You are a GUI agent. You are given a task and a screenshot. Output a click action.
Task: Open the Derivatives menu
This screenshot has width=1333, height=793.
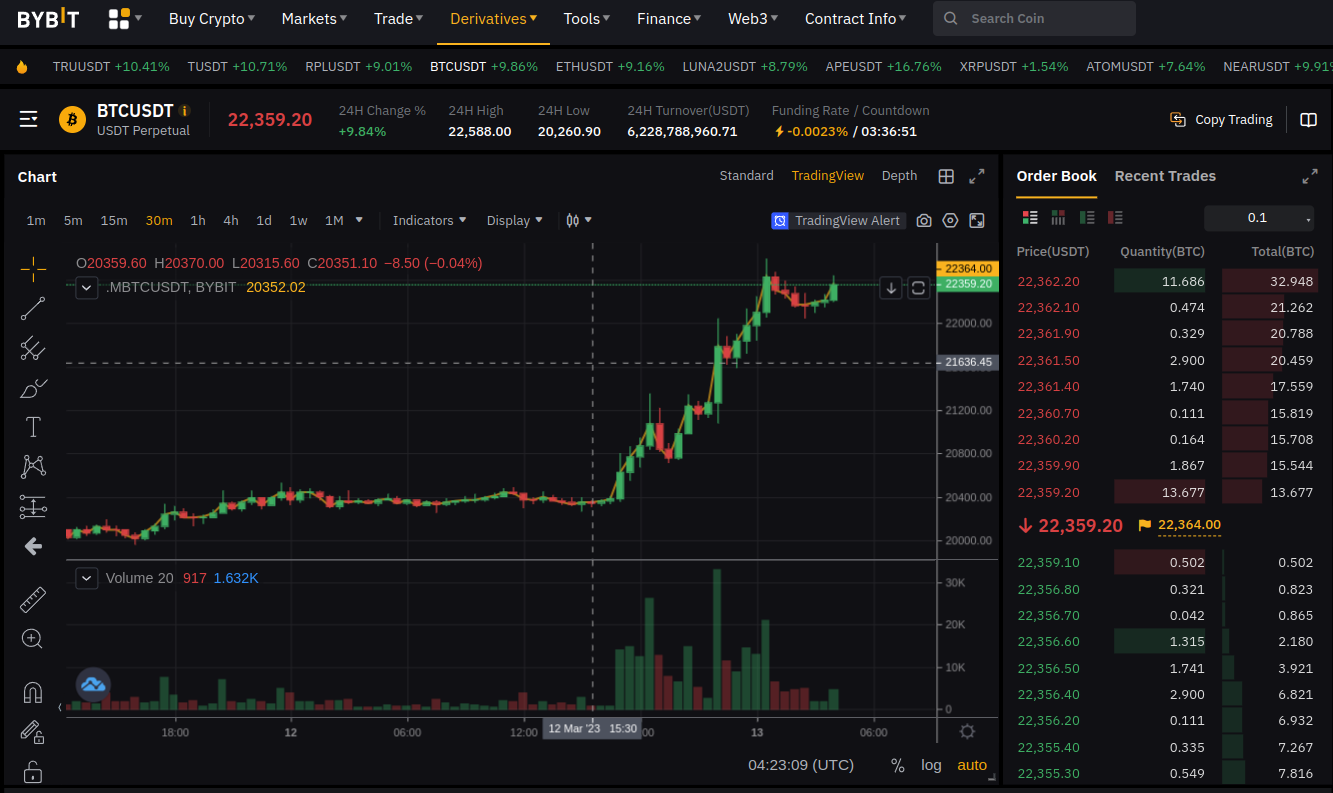pyautogui.click(x=494, y=19)
